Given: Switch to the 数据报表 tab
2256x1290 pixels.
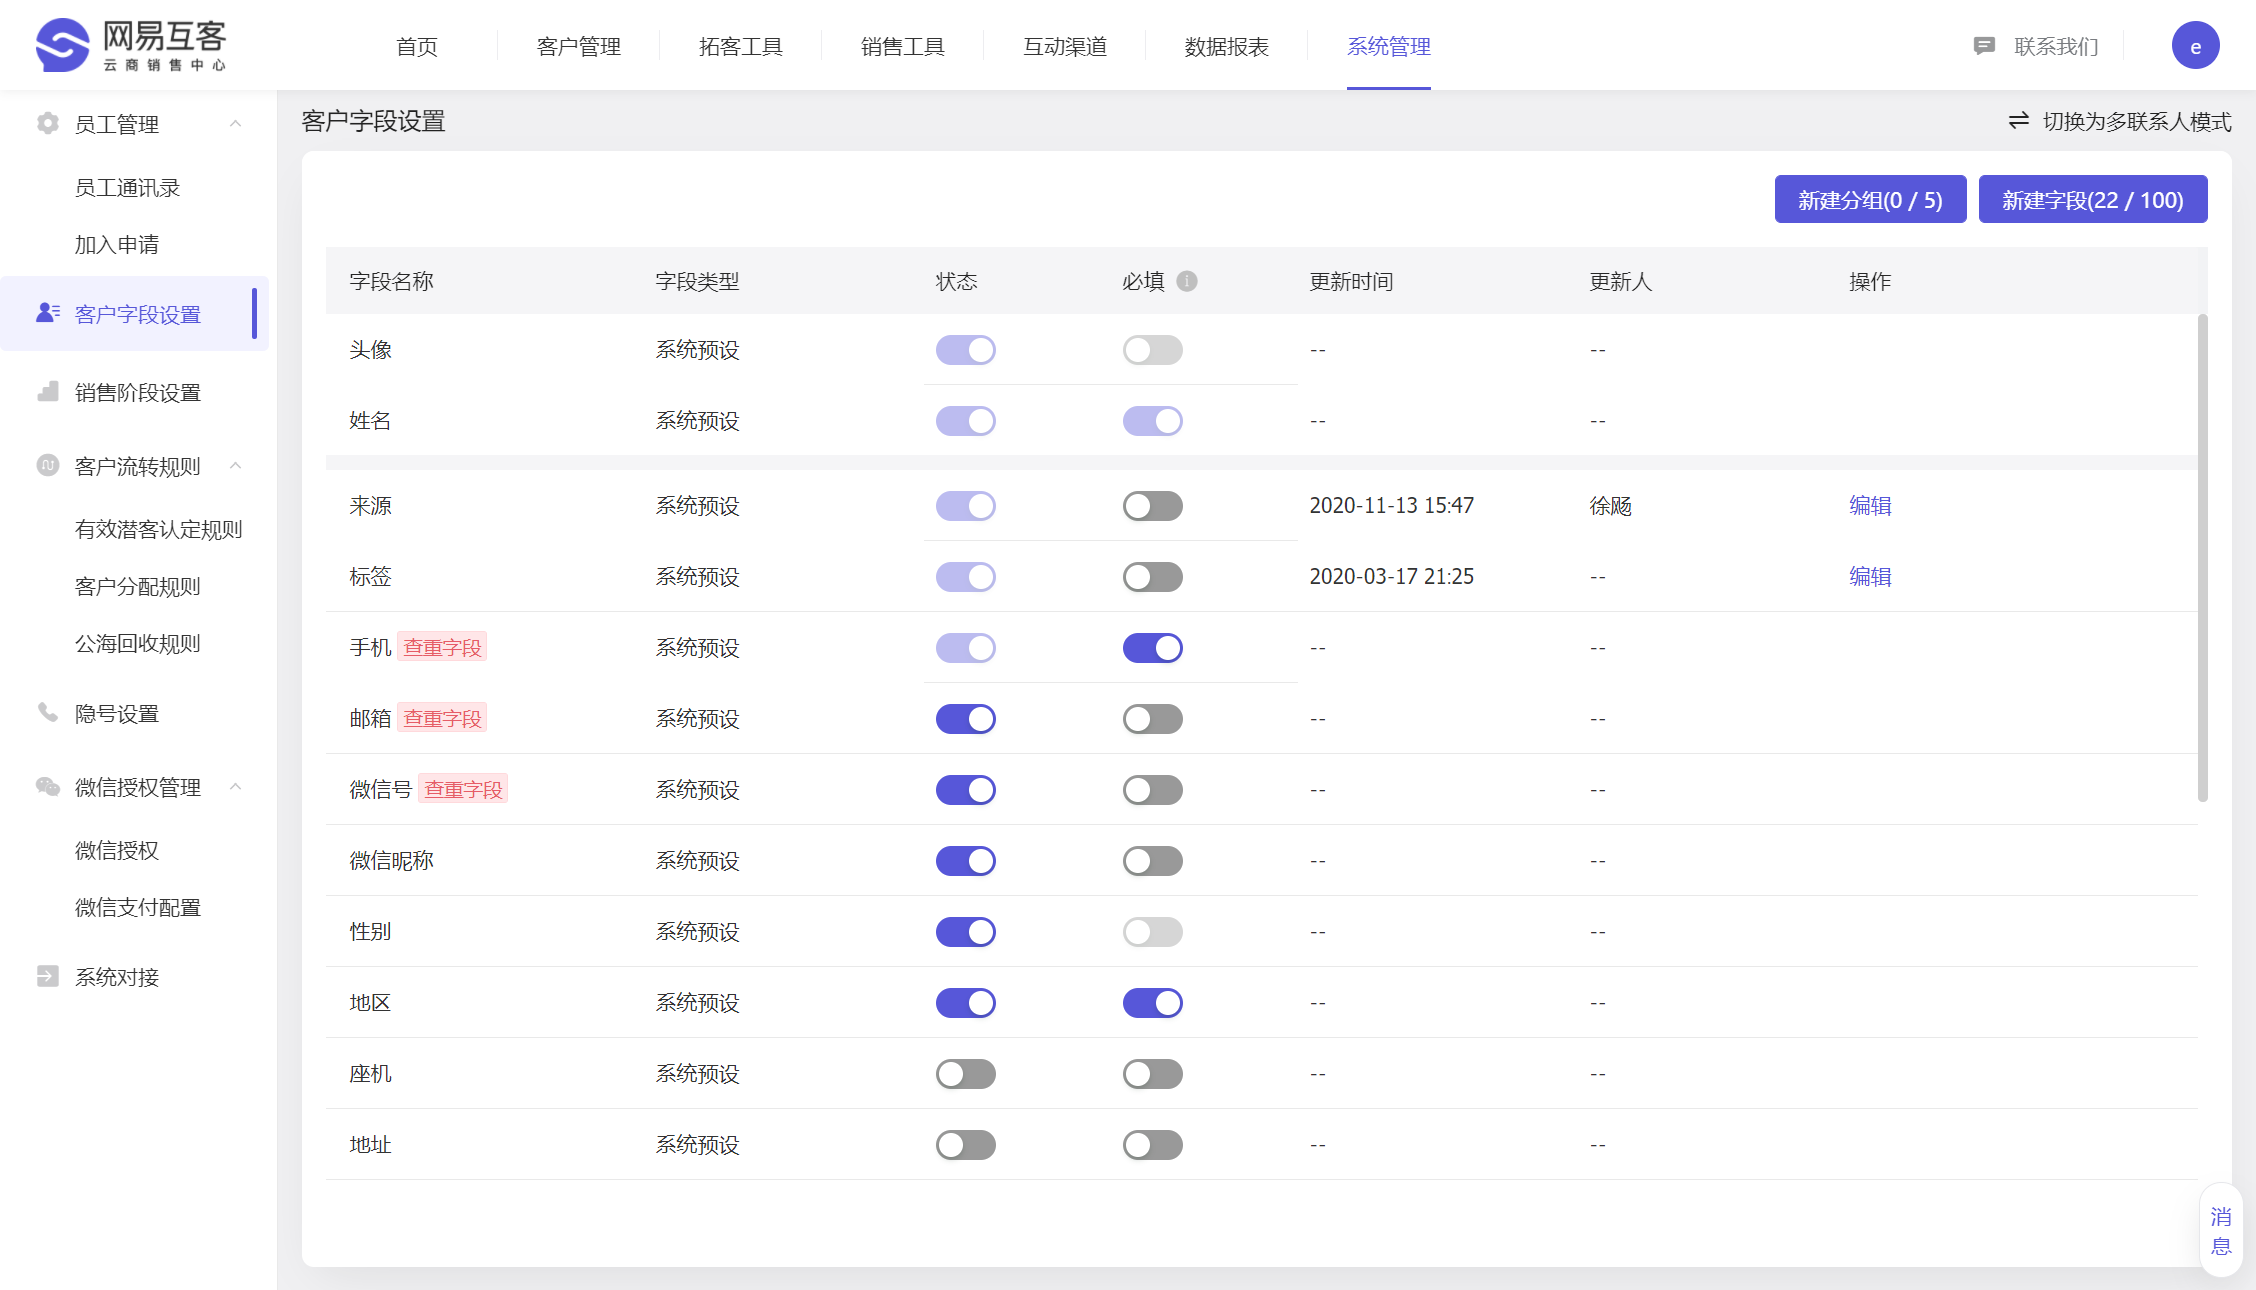Looking at the screenshot, I should tap(1226, 46).
